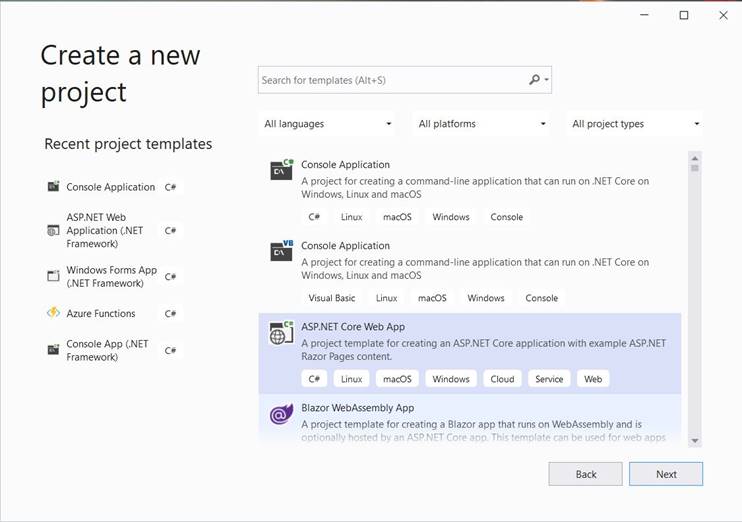Image resolution: width=742 pixels, height=522 pixels.
Task: Click the recent Windows Forms App icon
Action: coord(53,276)
